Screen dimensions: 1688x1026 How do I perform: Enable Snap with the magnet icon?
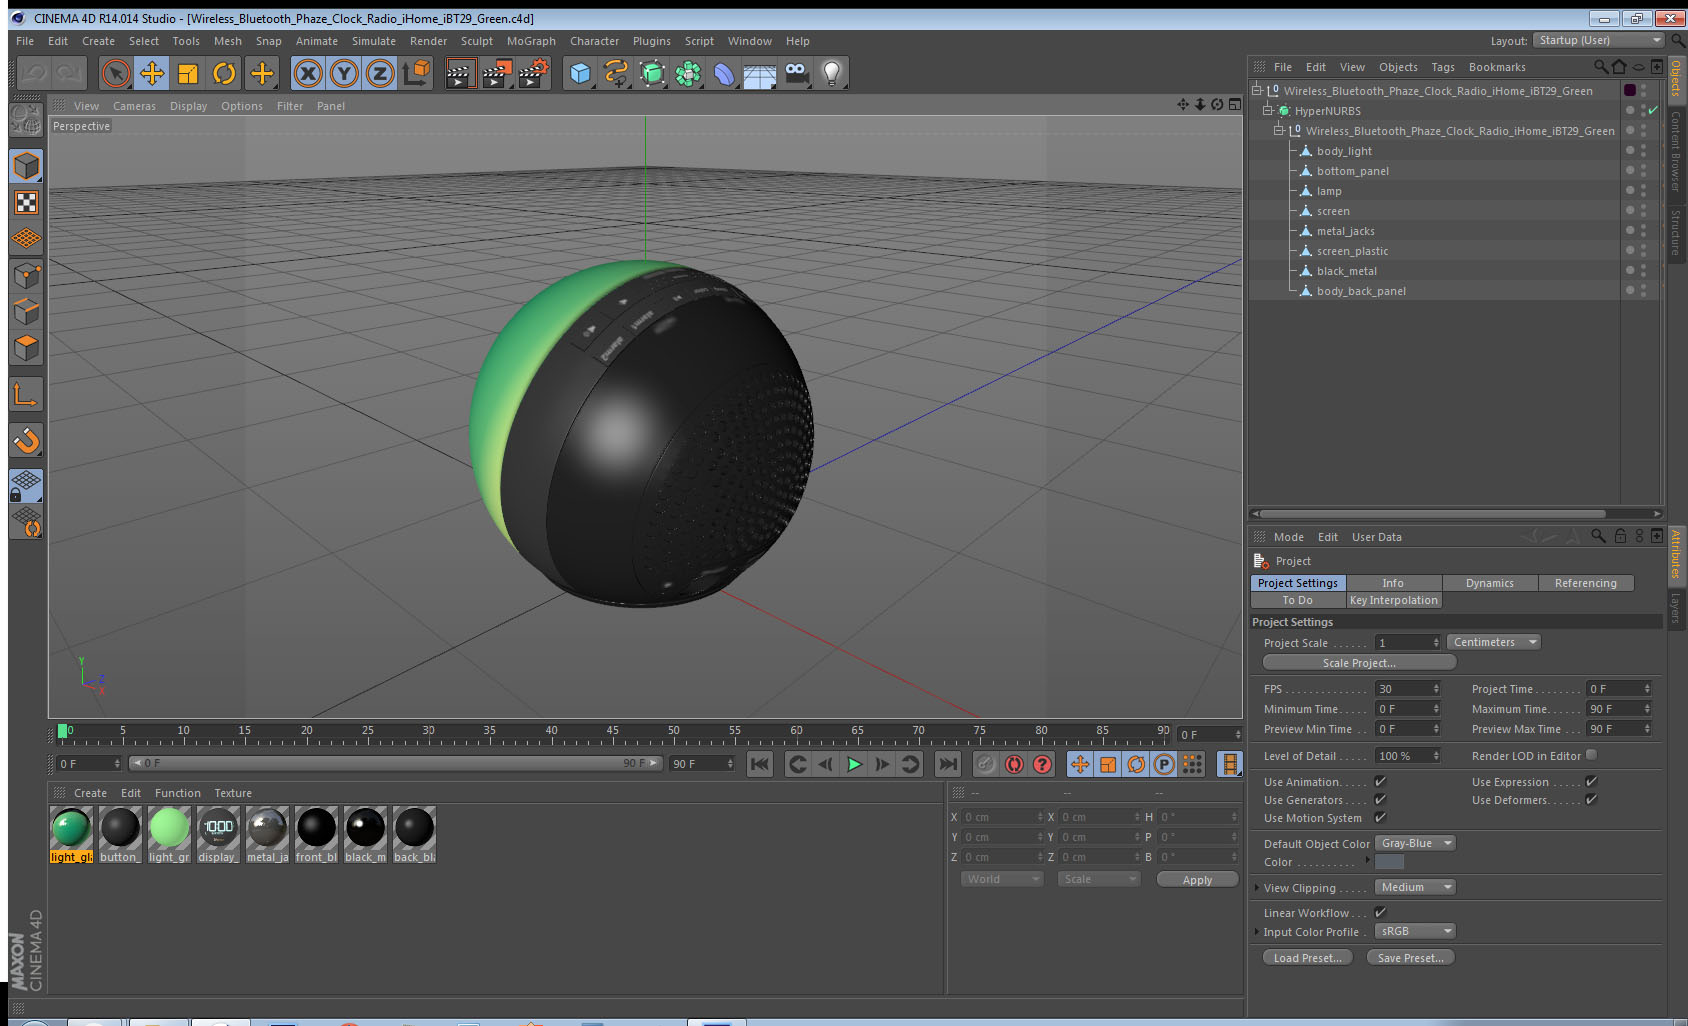pyautogui.click(x=26, y=440)
